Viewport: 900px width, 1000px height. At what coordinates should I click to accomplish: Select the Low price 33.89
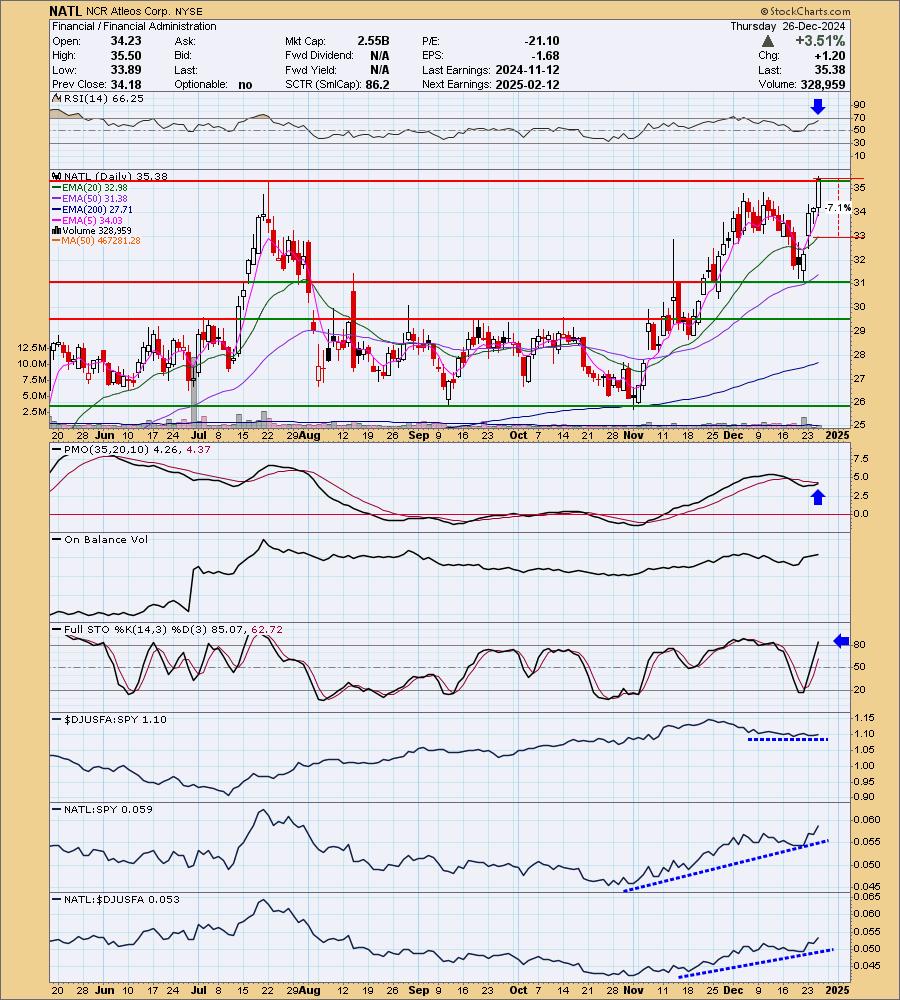(126, 70)
